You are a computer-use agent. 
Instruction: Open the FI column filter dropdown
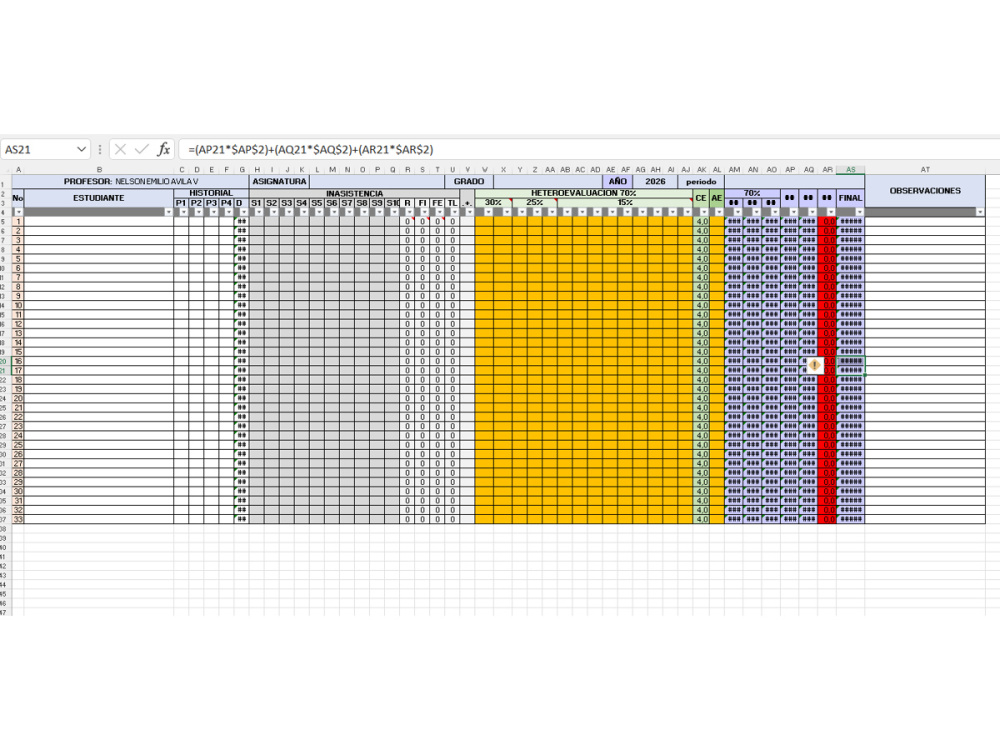424,212
